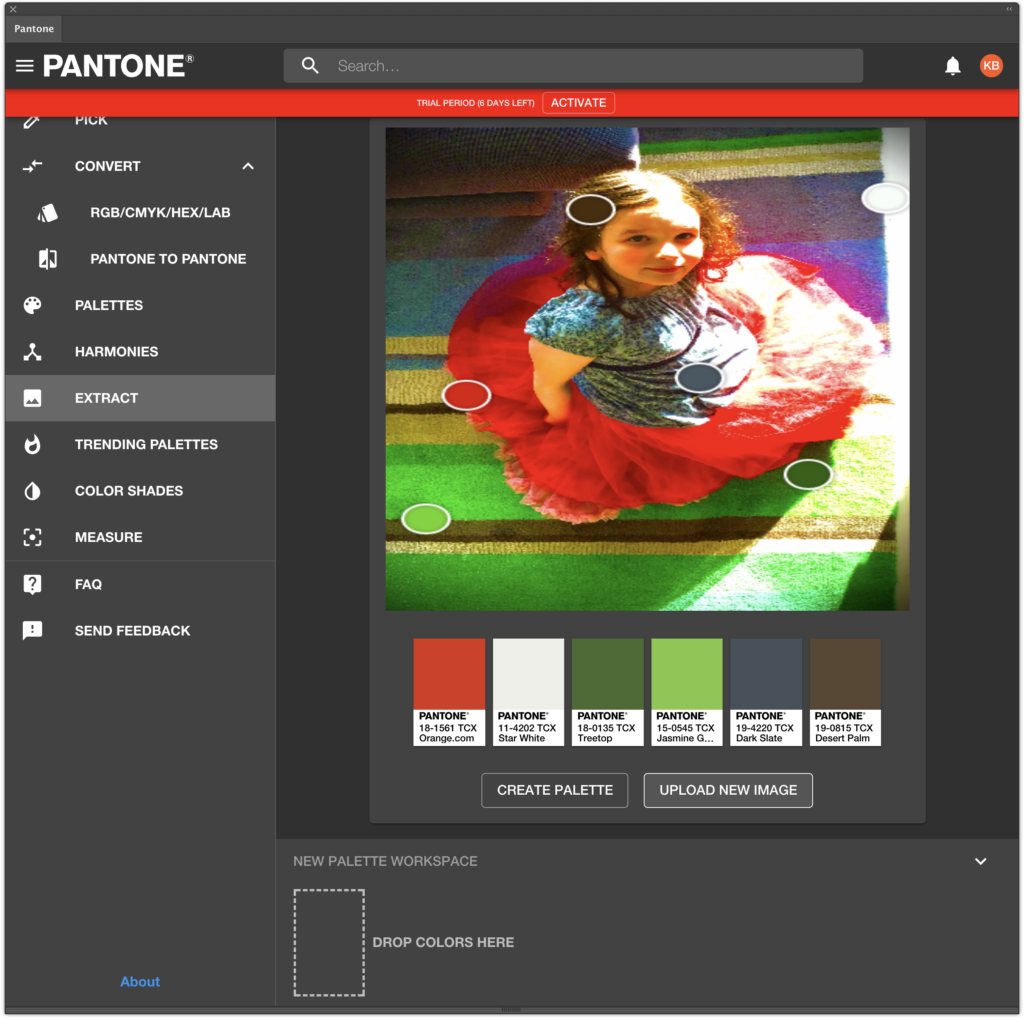
Task: Open the PICK menu item
Action: (139, 120)
